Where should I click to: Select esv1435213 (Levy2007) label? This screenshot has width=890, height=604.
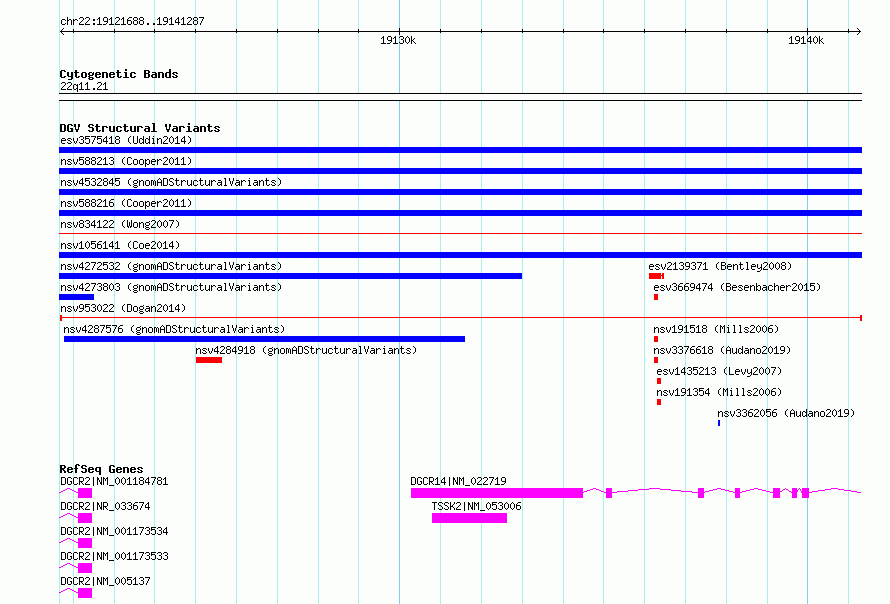[x=719, y=371]
